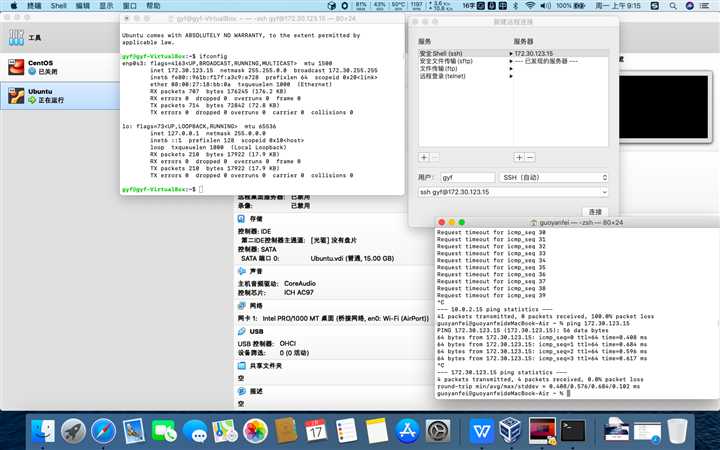
Task: Open Messages from the Dock
Action: 195,432
